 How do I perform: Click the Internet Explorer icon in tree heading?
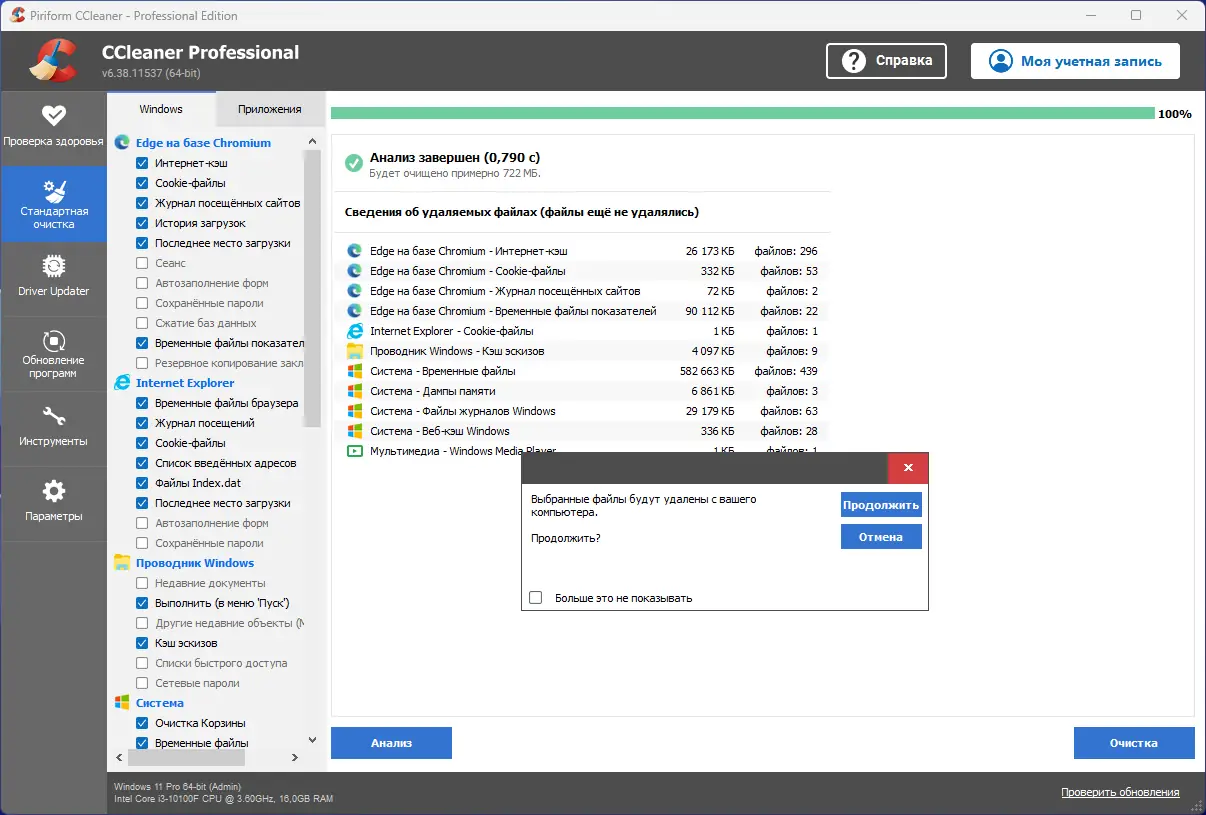[122, 383]
